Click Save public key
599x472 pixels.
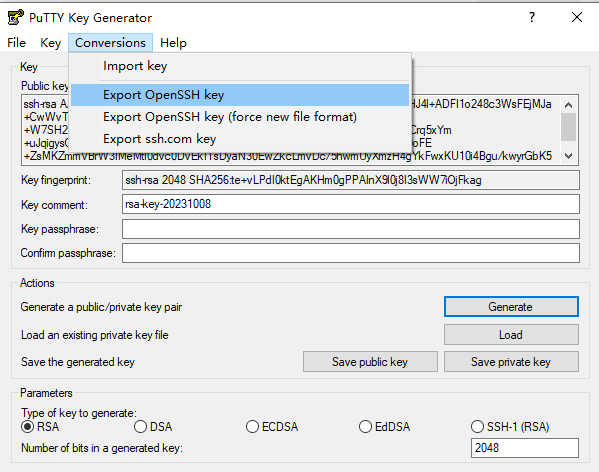click(370, 362)
